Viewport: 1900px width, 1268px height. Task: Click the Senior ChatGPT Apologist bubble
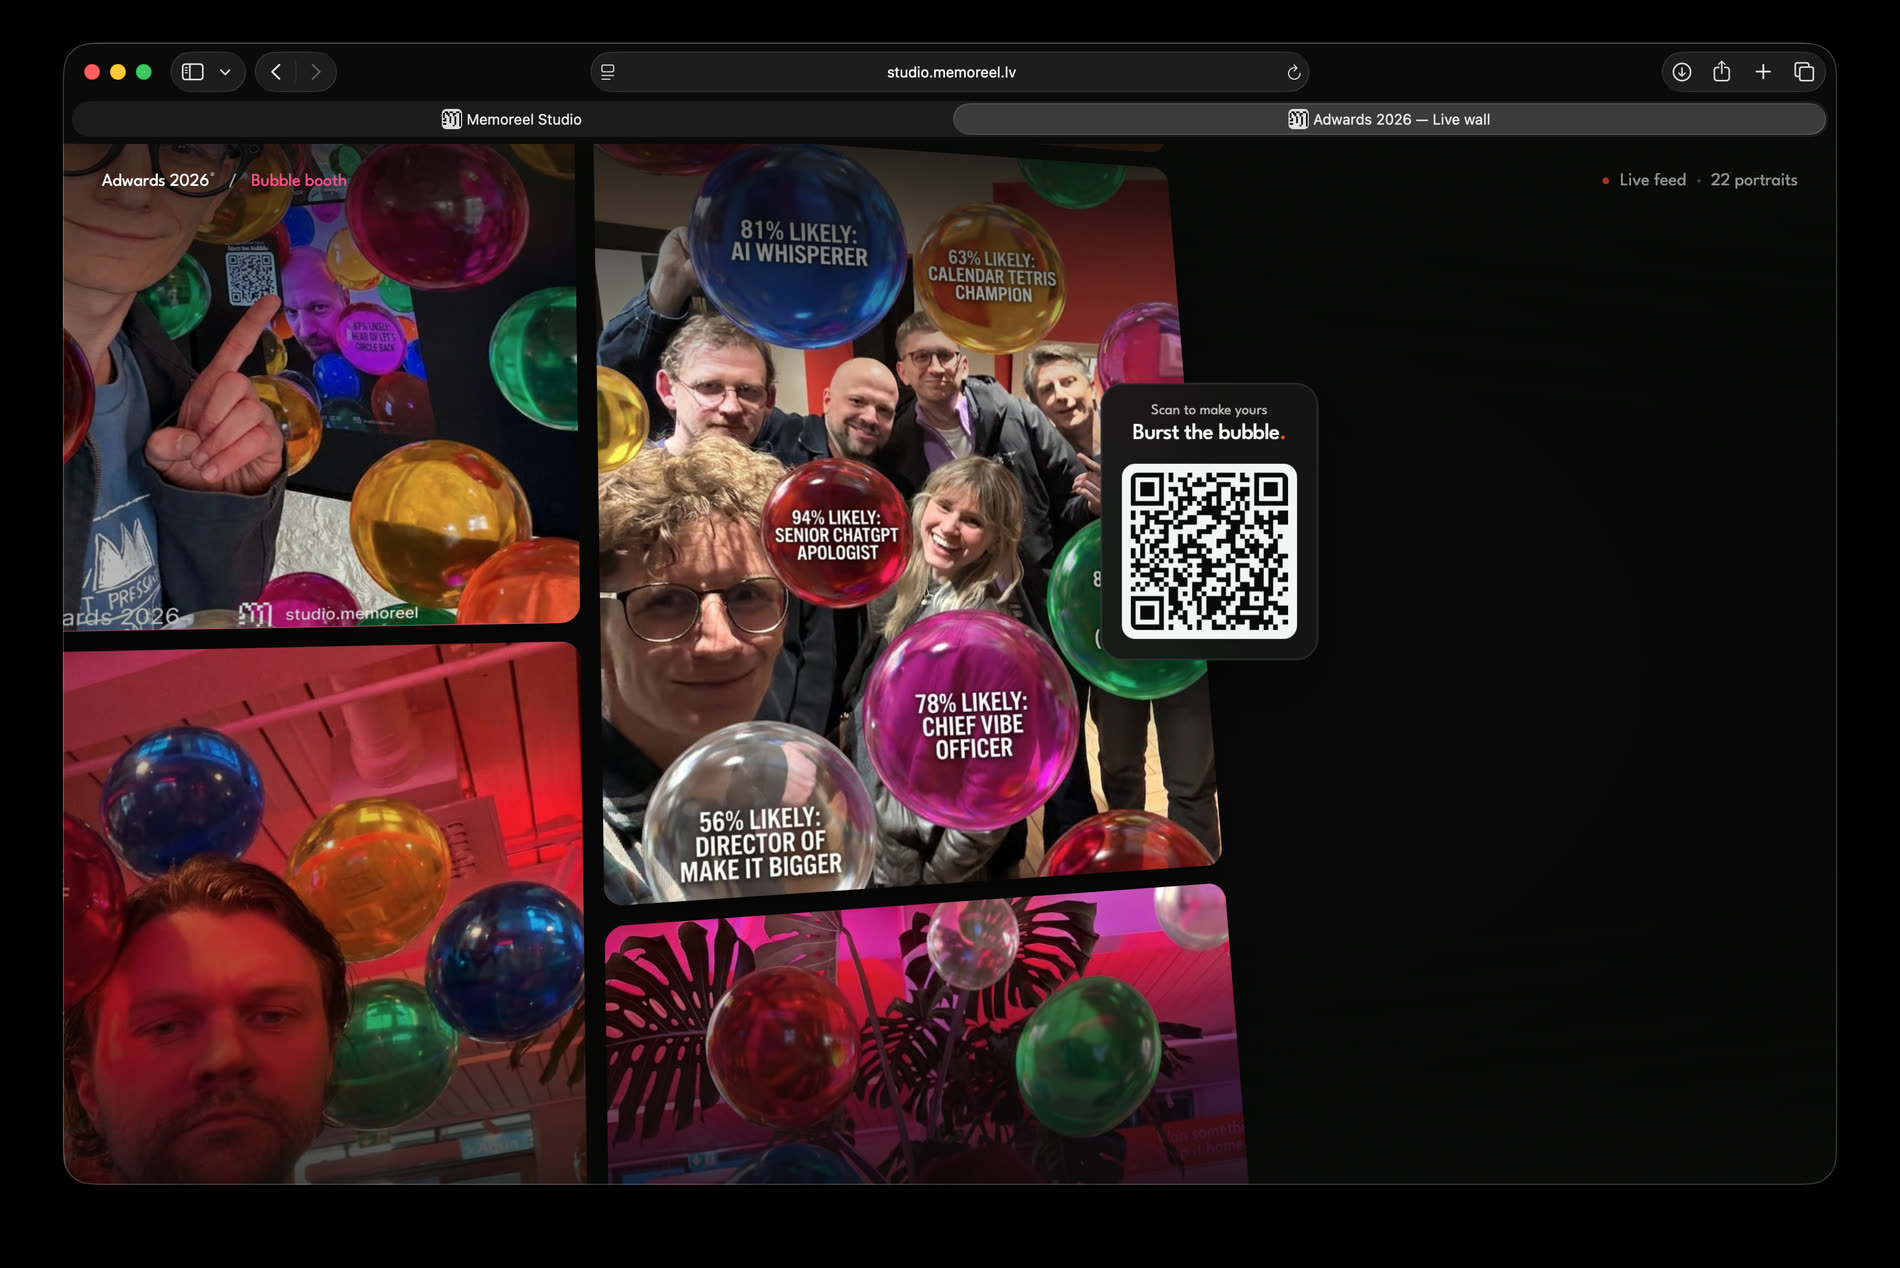click(x=836, y=534)
